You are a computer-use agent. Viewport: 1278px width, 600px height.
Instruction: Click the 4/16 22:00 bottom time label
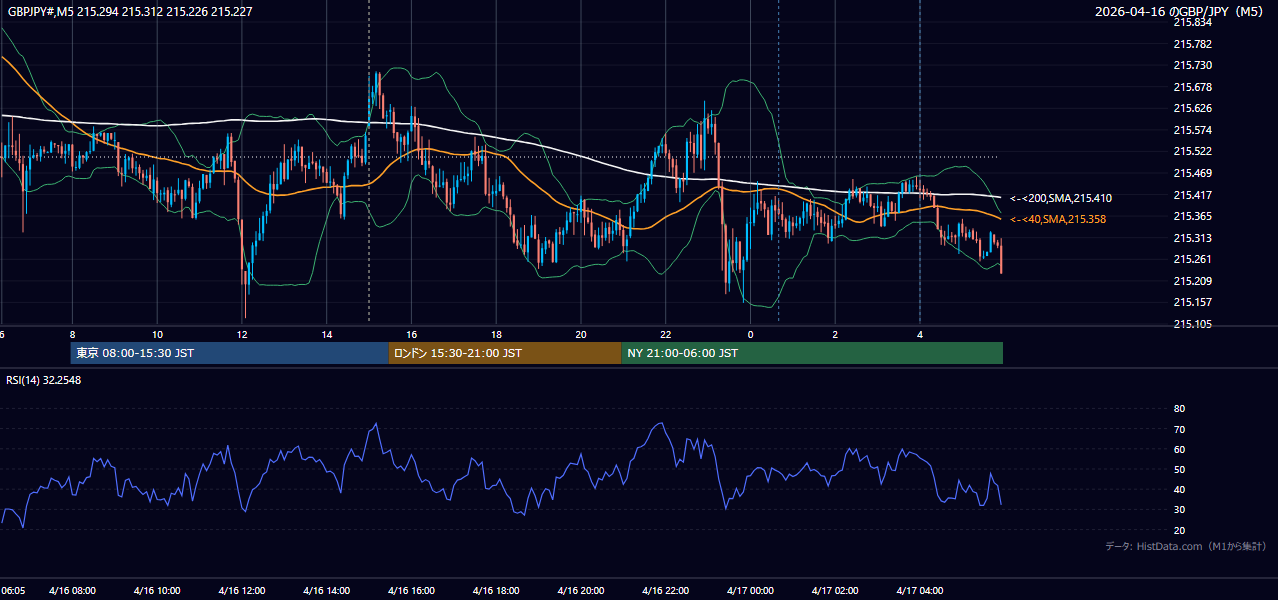point(665,591)
